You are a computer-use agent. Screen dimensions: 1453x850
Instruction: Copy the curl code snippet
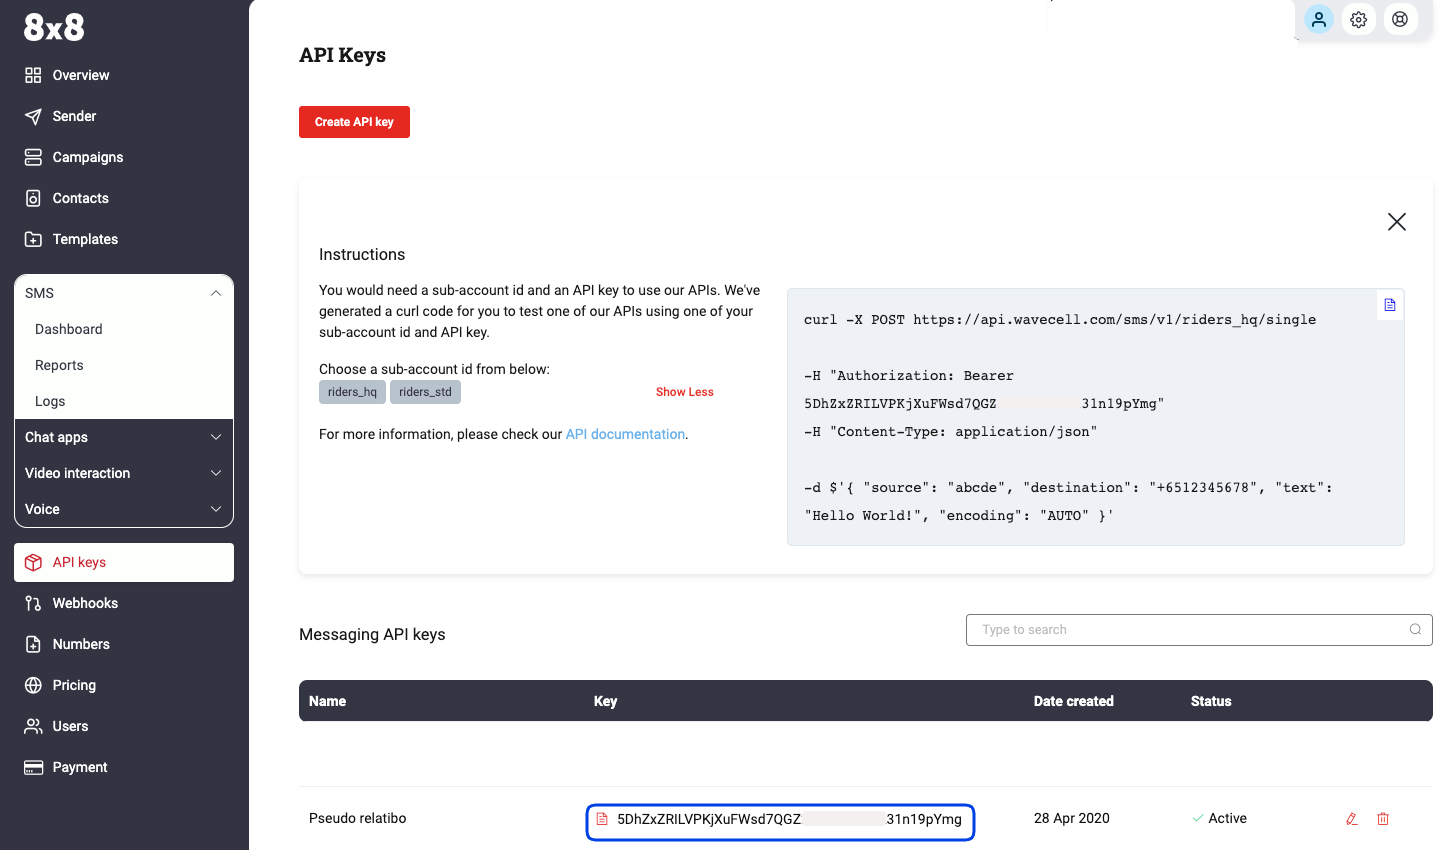pos(1389,305)
